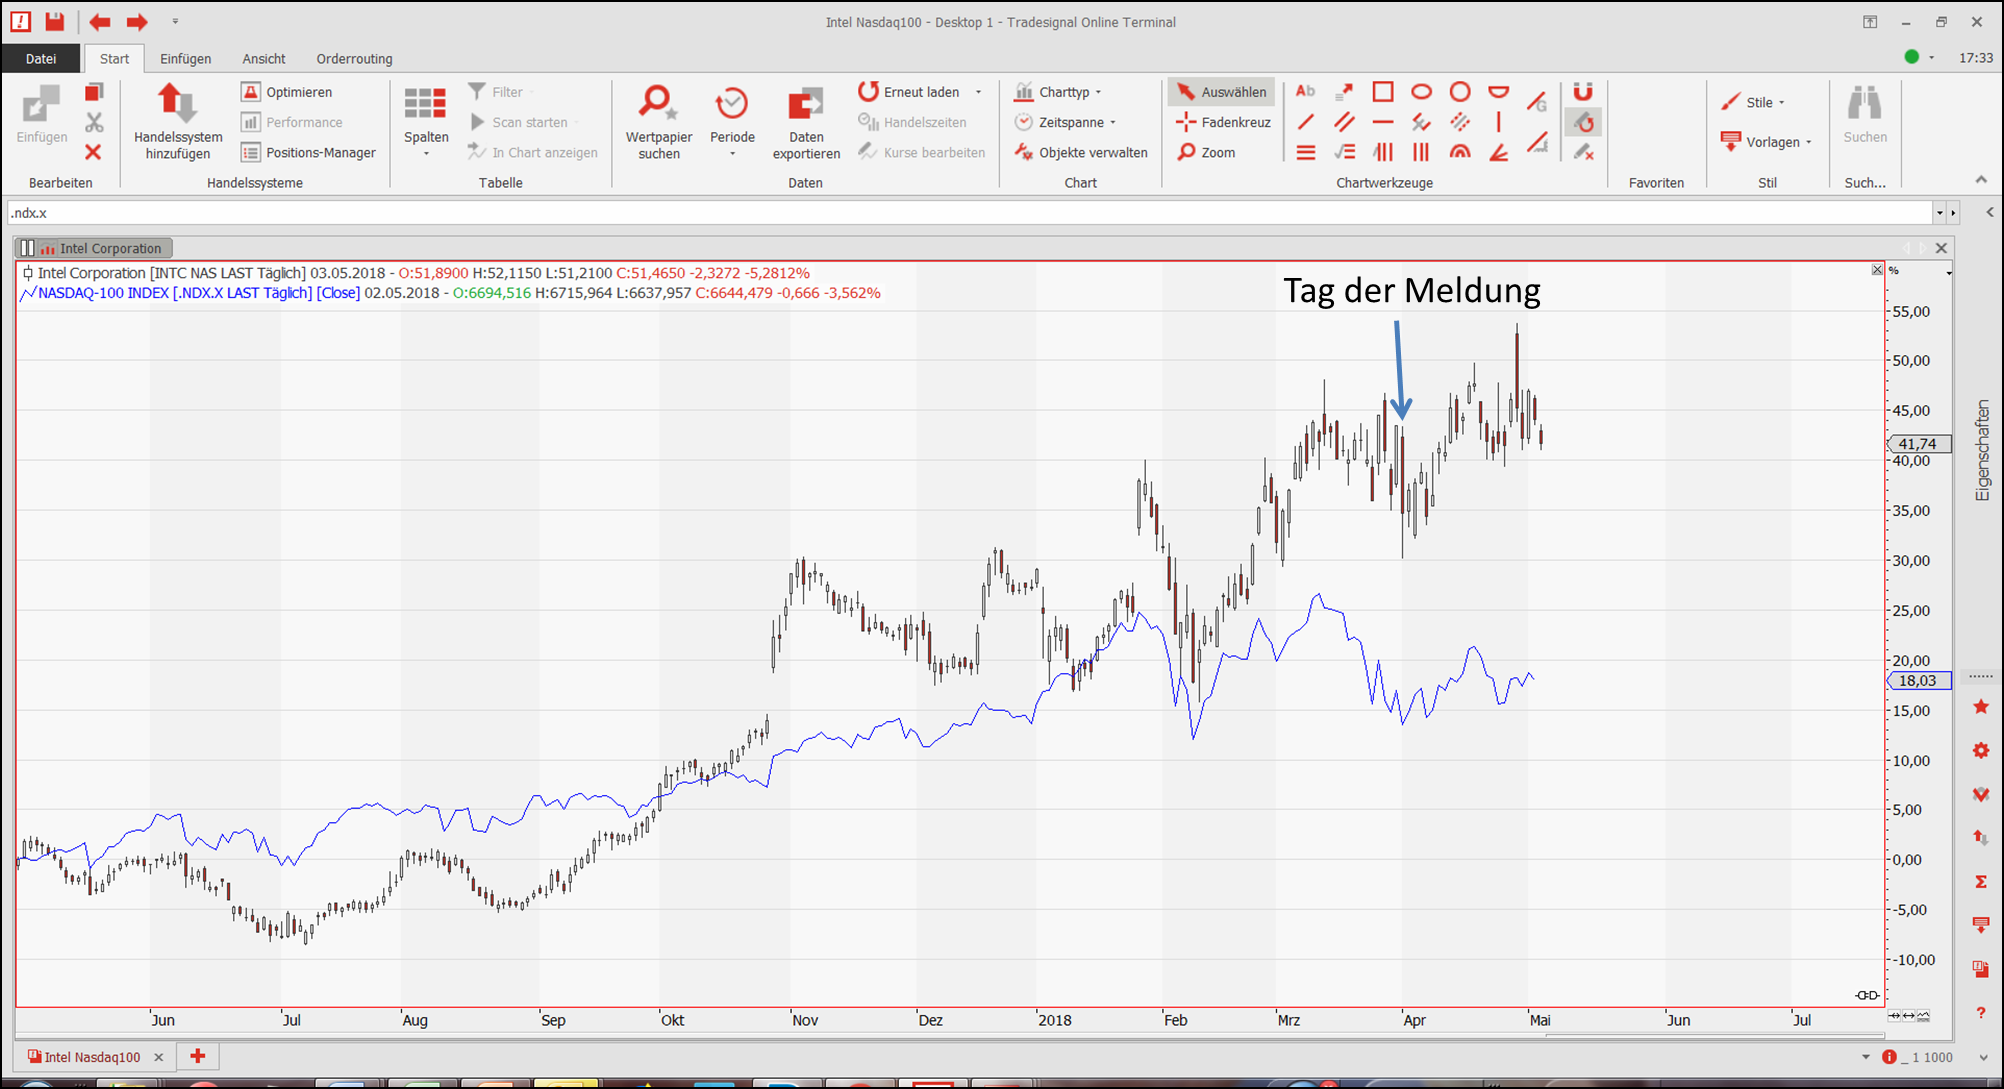The image size is (2004, 1089).
Task: Enable Fadenkreuz crosshair mode
Action: [x=1223, y=122]
